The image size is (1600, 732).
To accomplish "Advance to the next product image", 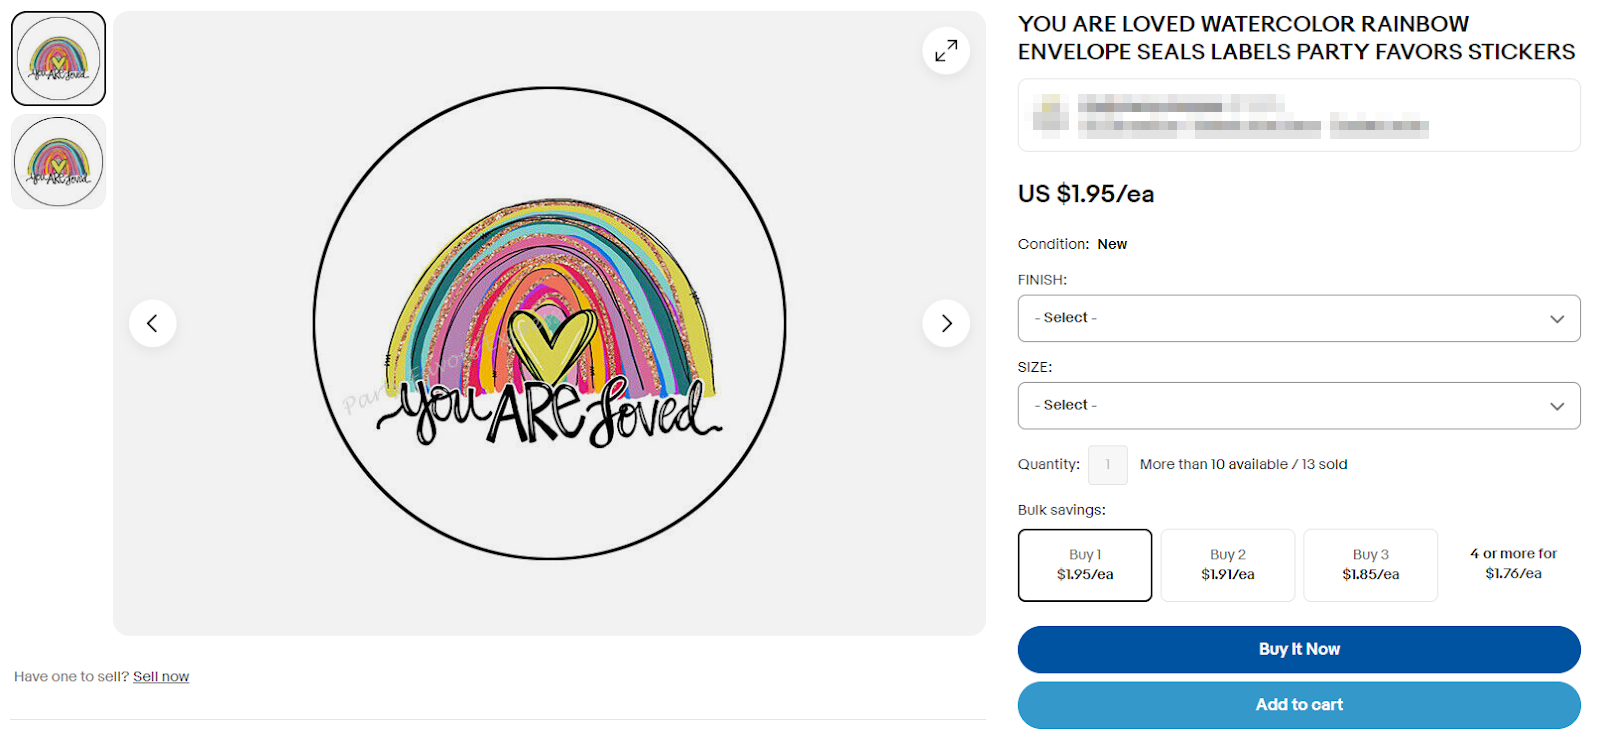I will [x=946, y=323].
